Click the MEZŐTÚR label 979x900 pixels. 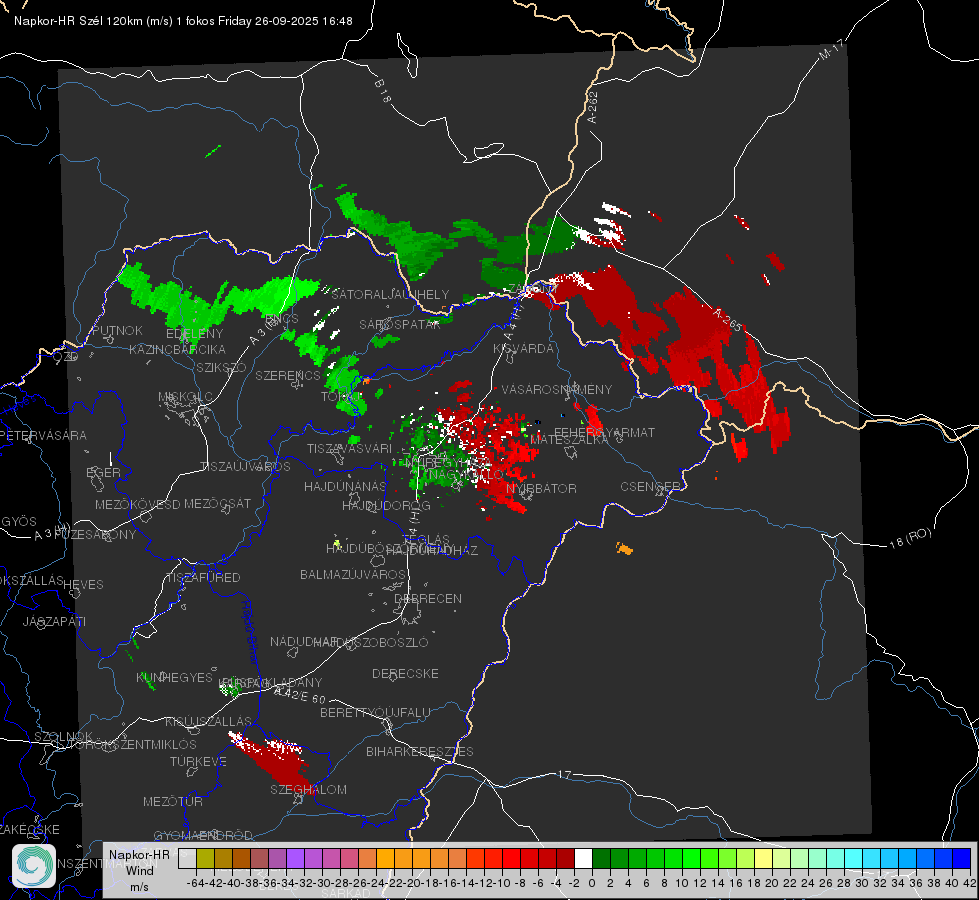[x=173, y=801]
